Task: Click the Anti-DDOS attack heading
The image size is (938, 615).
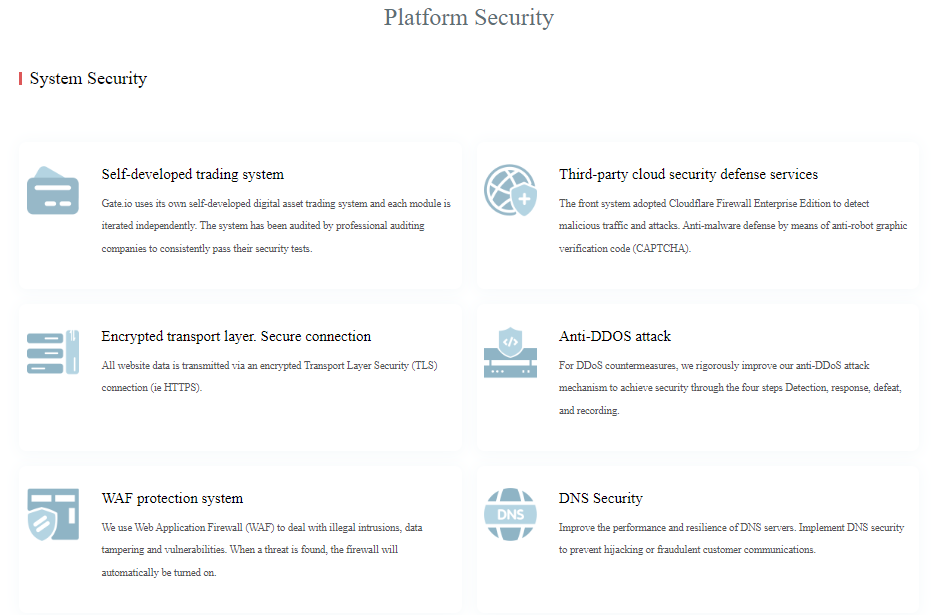Action: 615,336
